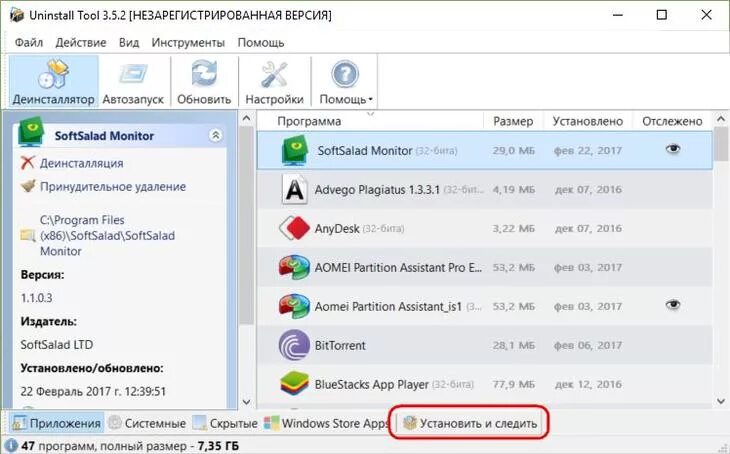The image size is (730, 454).
Task: Click the program list scrollbar thumb
Action: [x=721, y=144]
